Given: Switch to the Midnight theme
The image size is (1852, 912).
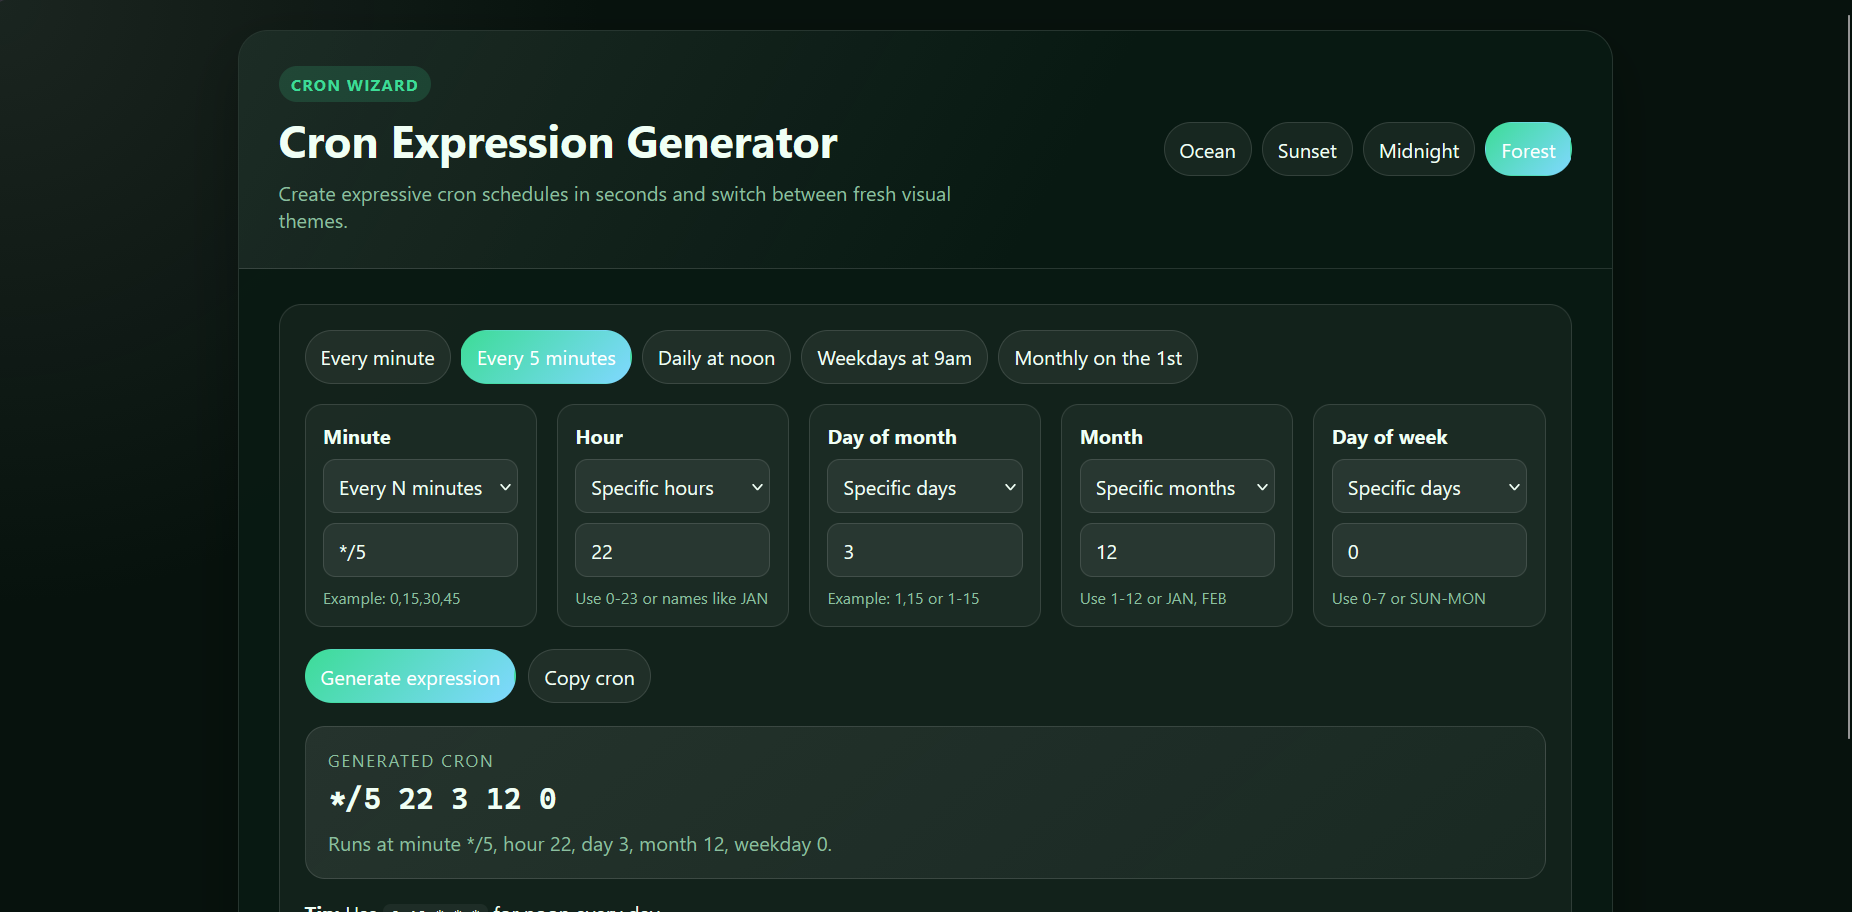Looking at the screenshot, I should coord(1418,150).
